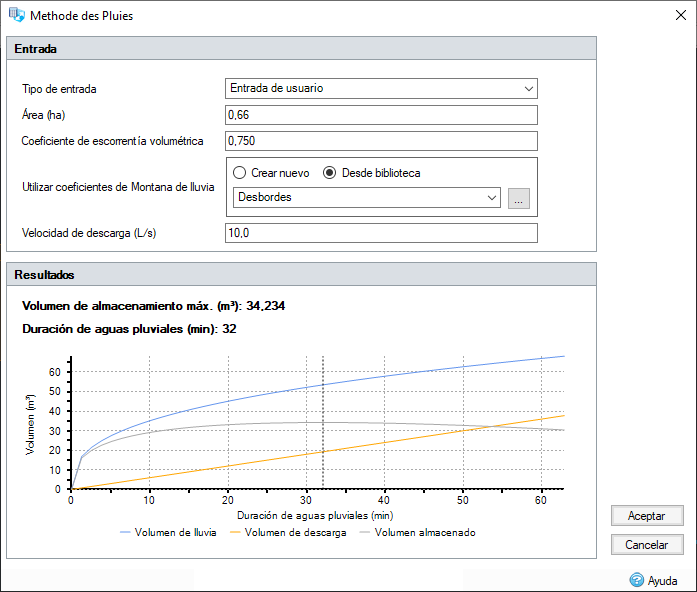Viewport: 697px width, 592px height.
Task: Click the Entrada section header
Action: (x=301, y=48)
